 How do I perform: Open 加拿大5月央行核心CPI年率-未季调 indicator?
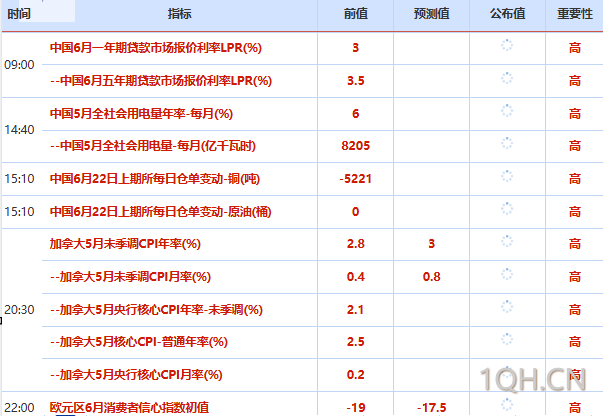157,310
